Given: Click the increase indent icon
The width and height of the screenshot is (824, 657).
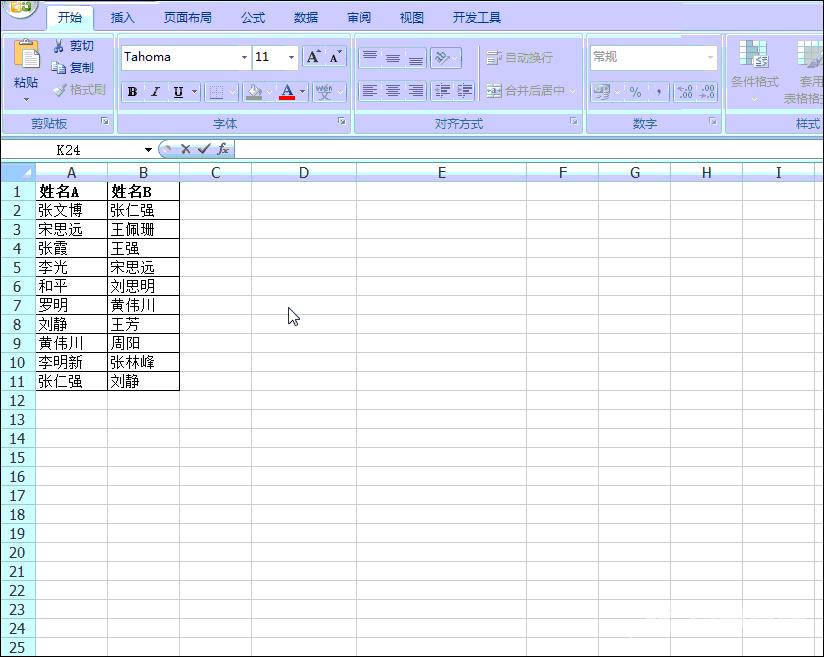Looking at the screenshot, I should [465, 91].
